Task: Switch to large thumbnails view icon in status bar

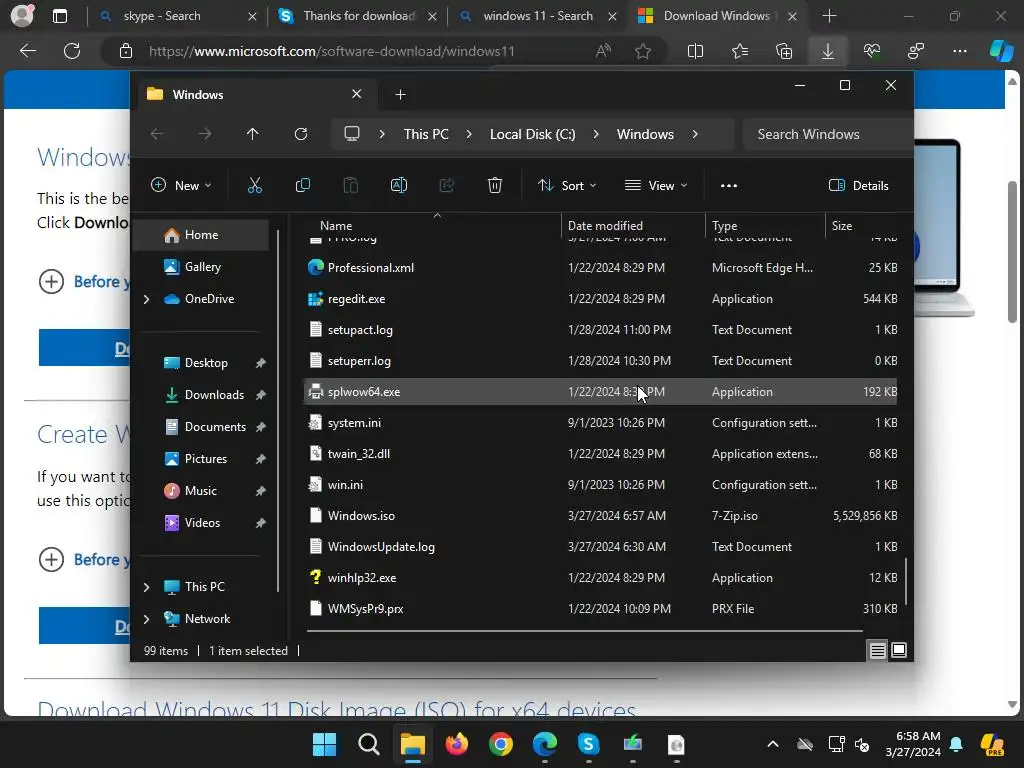Action: [x=899, y=650]
